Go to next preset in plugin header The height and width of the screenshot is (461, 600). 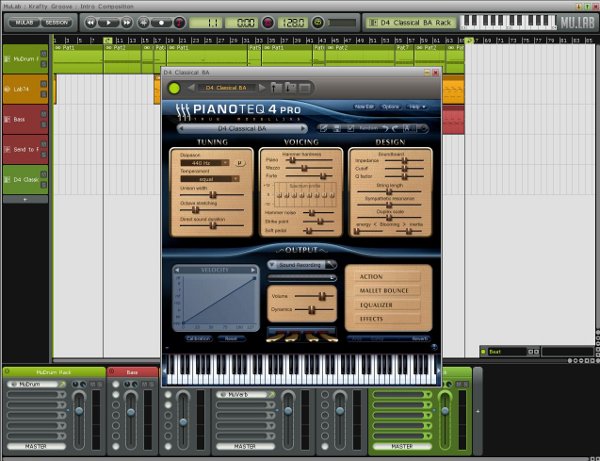[262, 88]
